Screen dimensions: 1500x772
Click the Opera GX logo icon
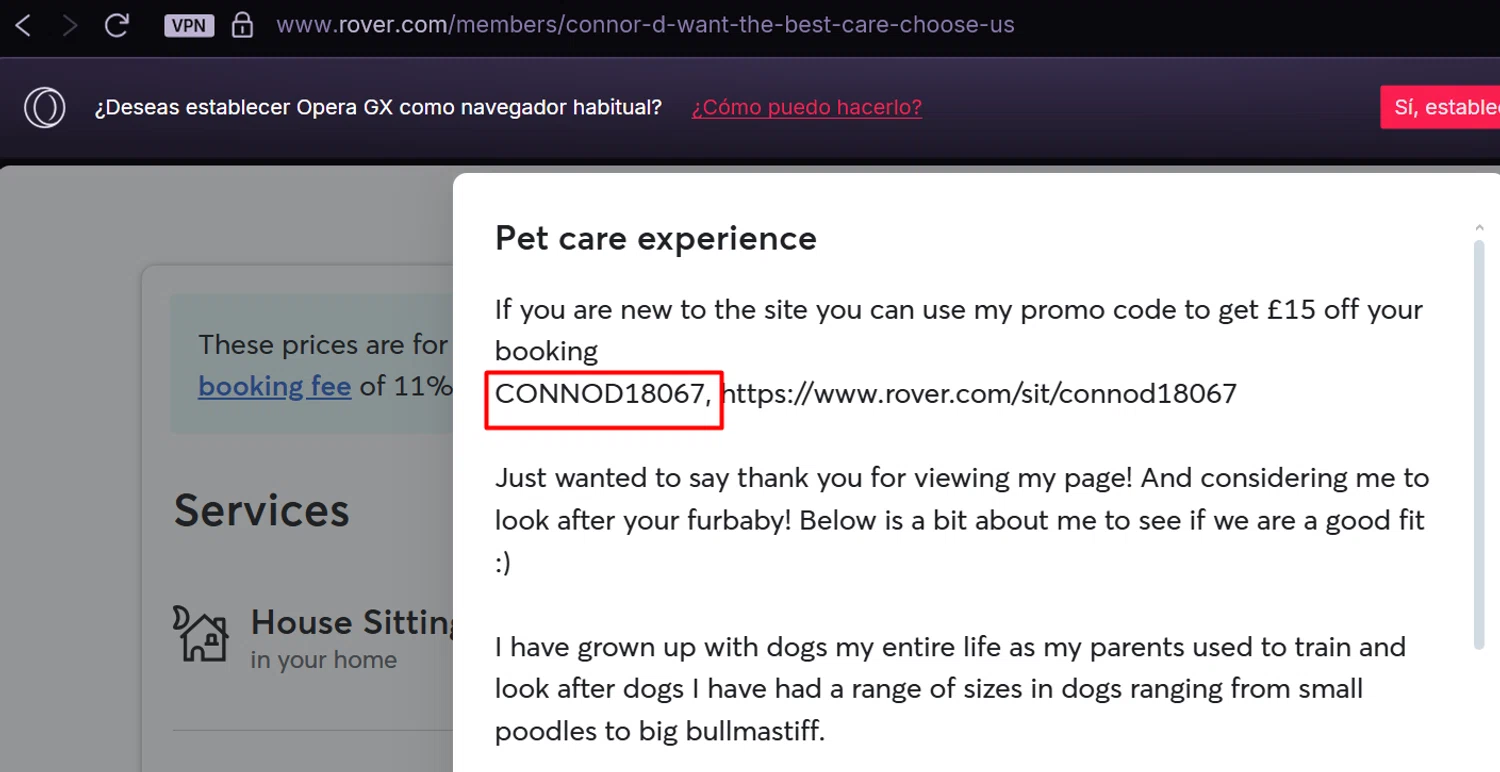[x=45, y=107]
